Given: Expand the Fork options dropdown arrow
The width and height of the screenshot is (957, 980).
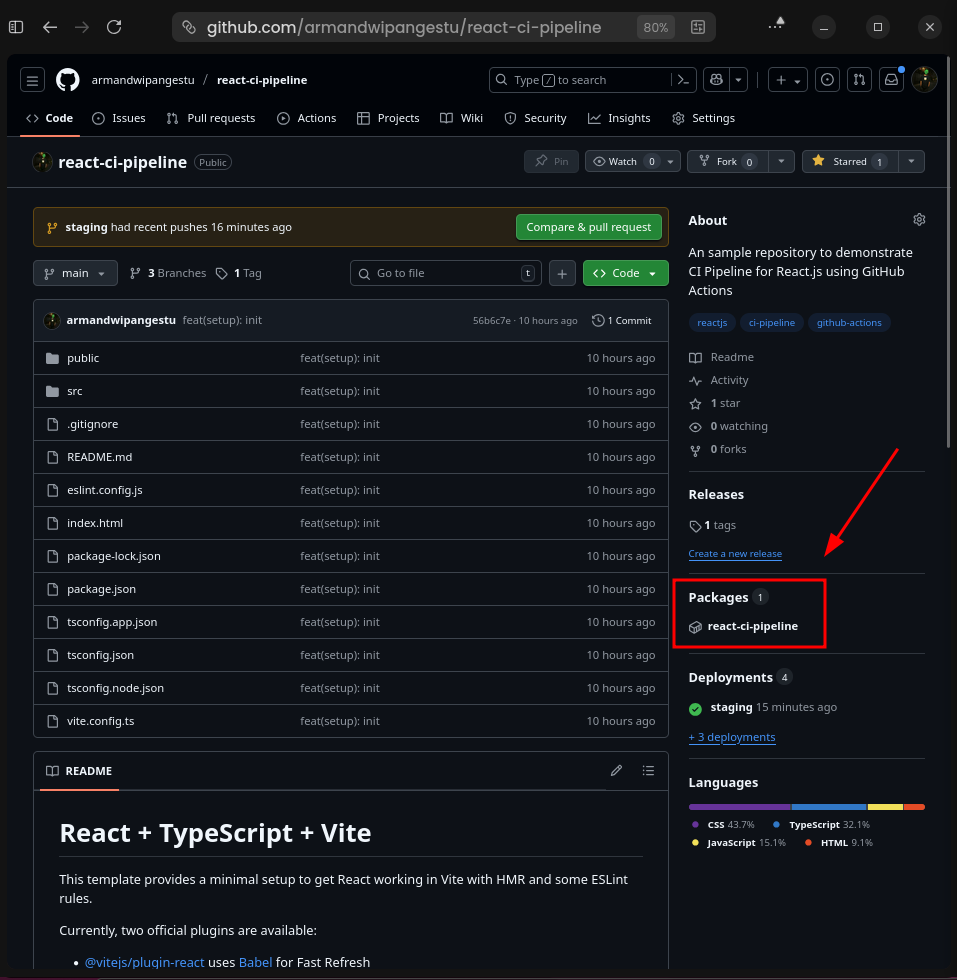Looking at the screenshot, I should pyautogui.click(x=782, y=161).
